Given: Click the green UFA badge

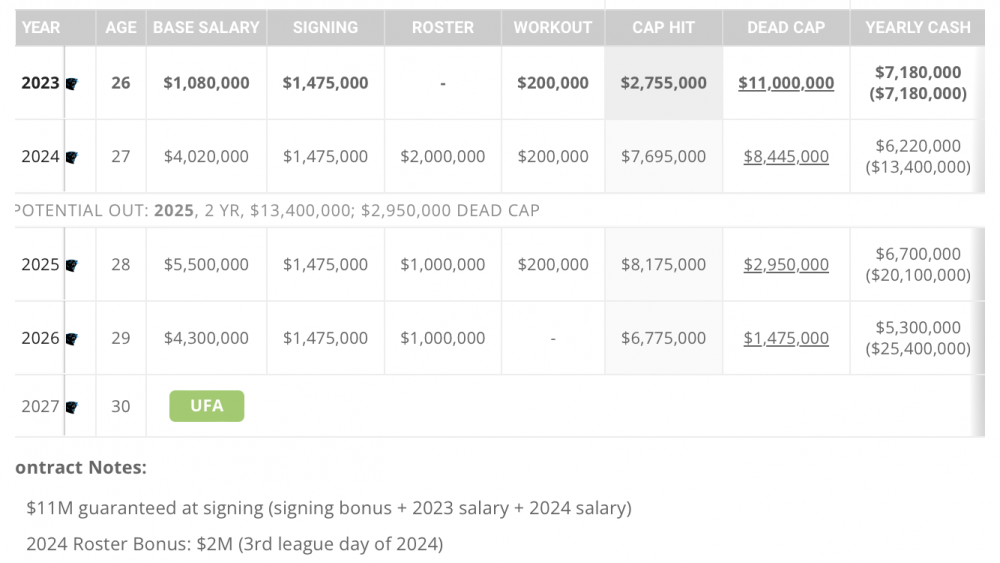Looking at the screenshot, I should 206,406.
